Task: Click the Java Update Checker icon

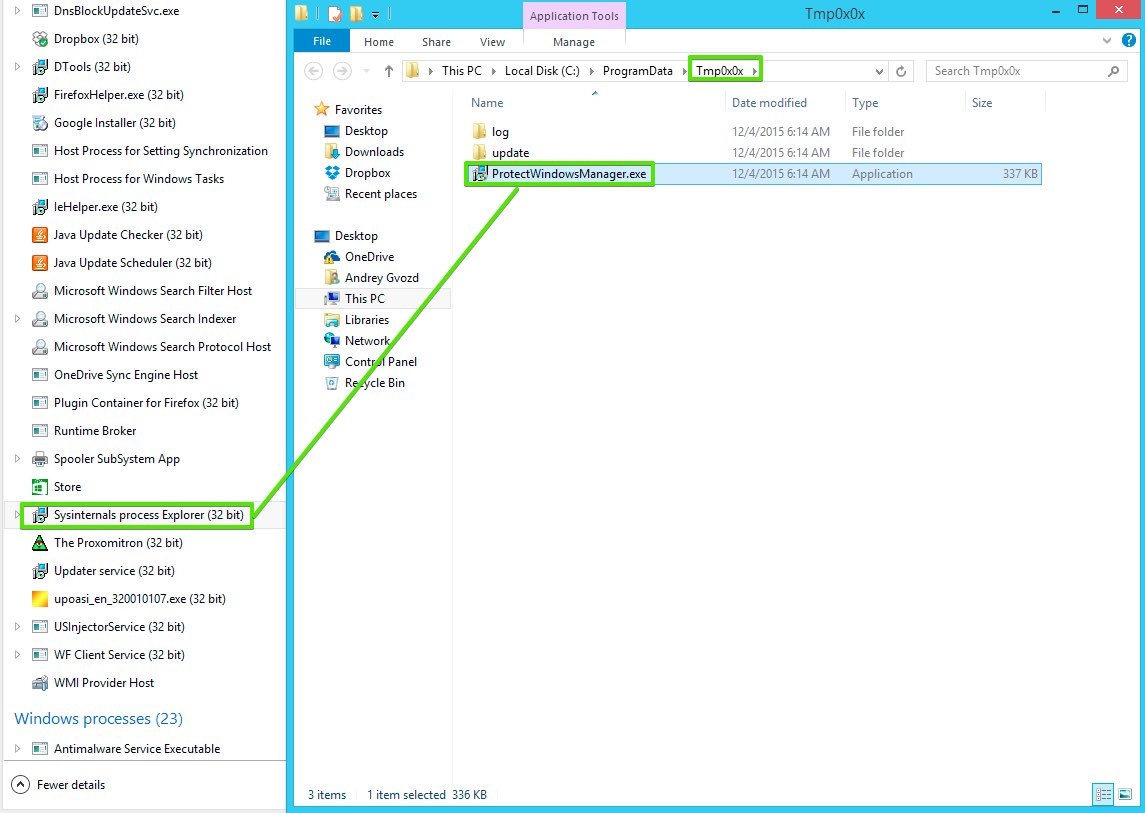Action: click(x=40, y=235)
